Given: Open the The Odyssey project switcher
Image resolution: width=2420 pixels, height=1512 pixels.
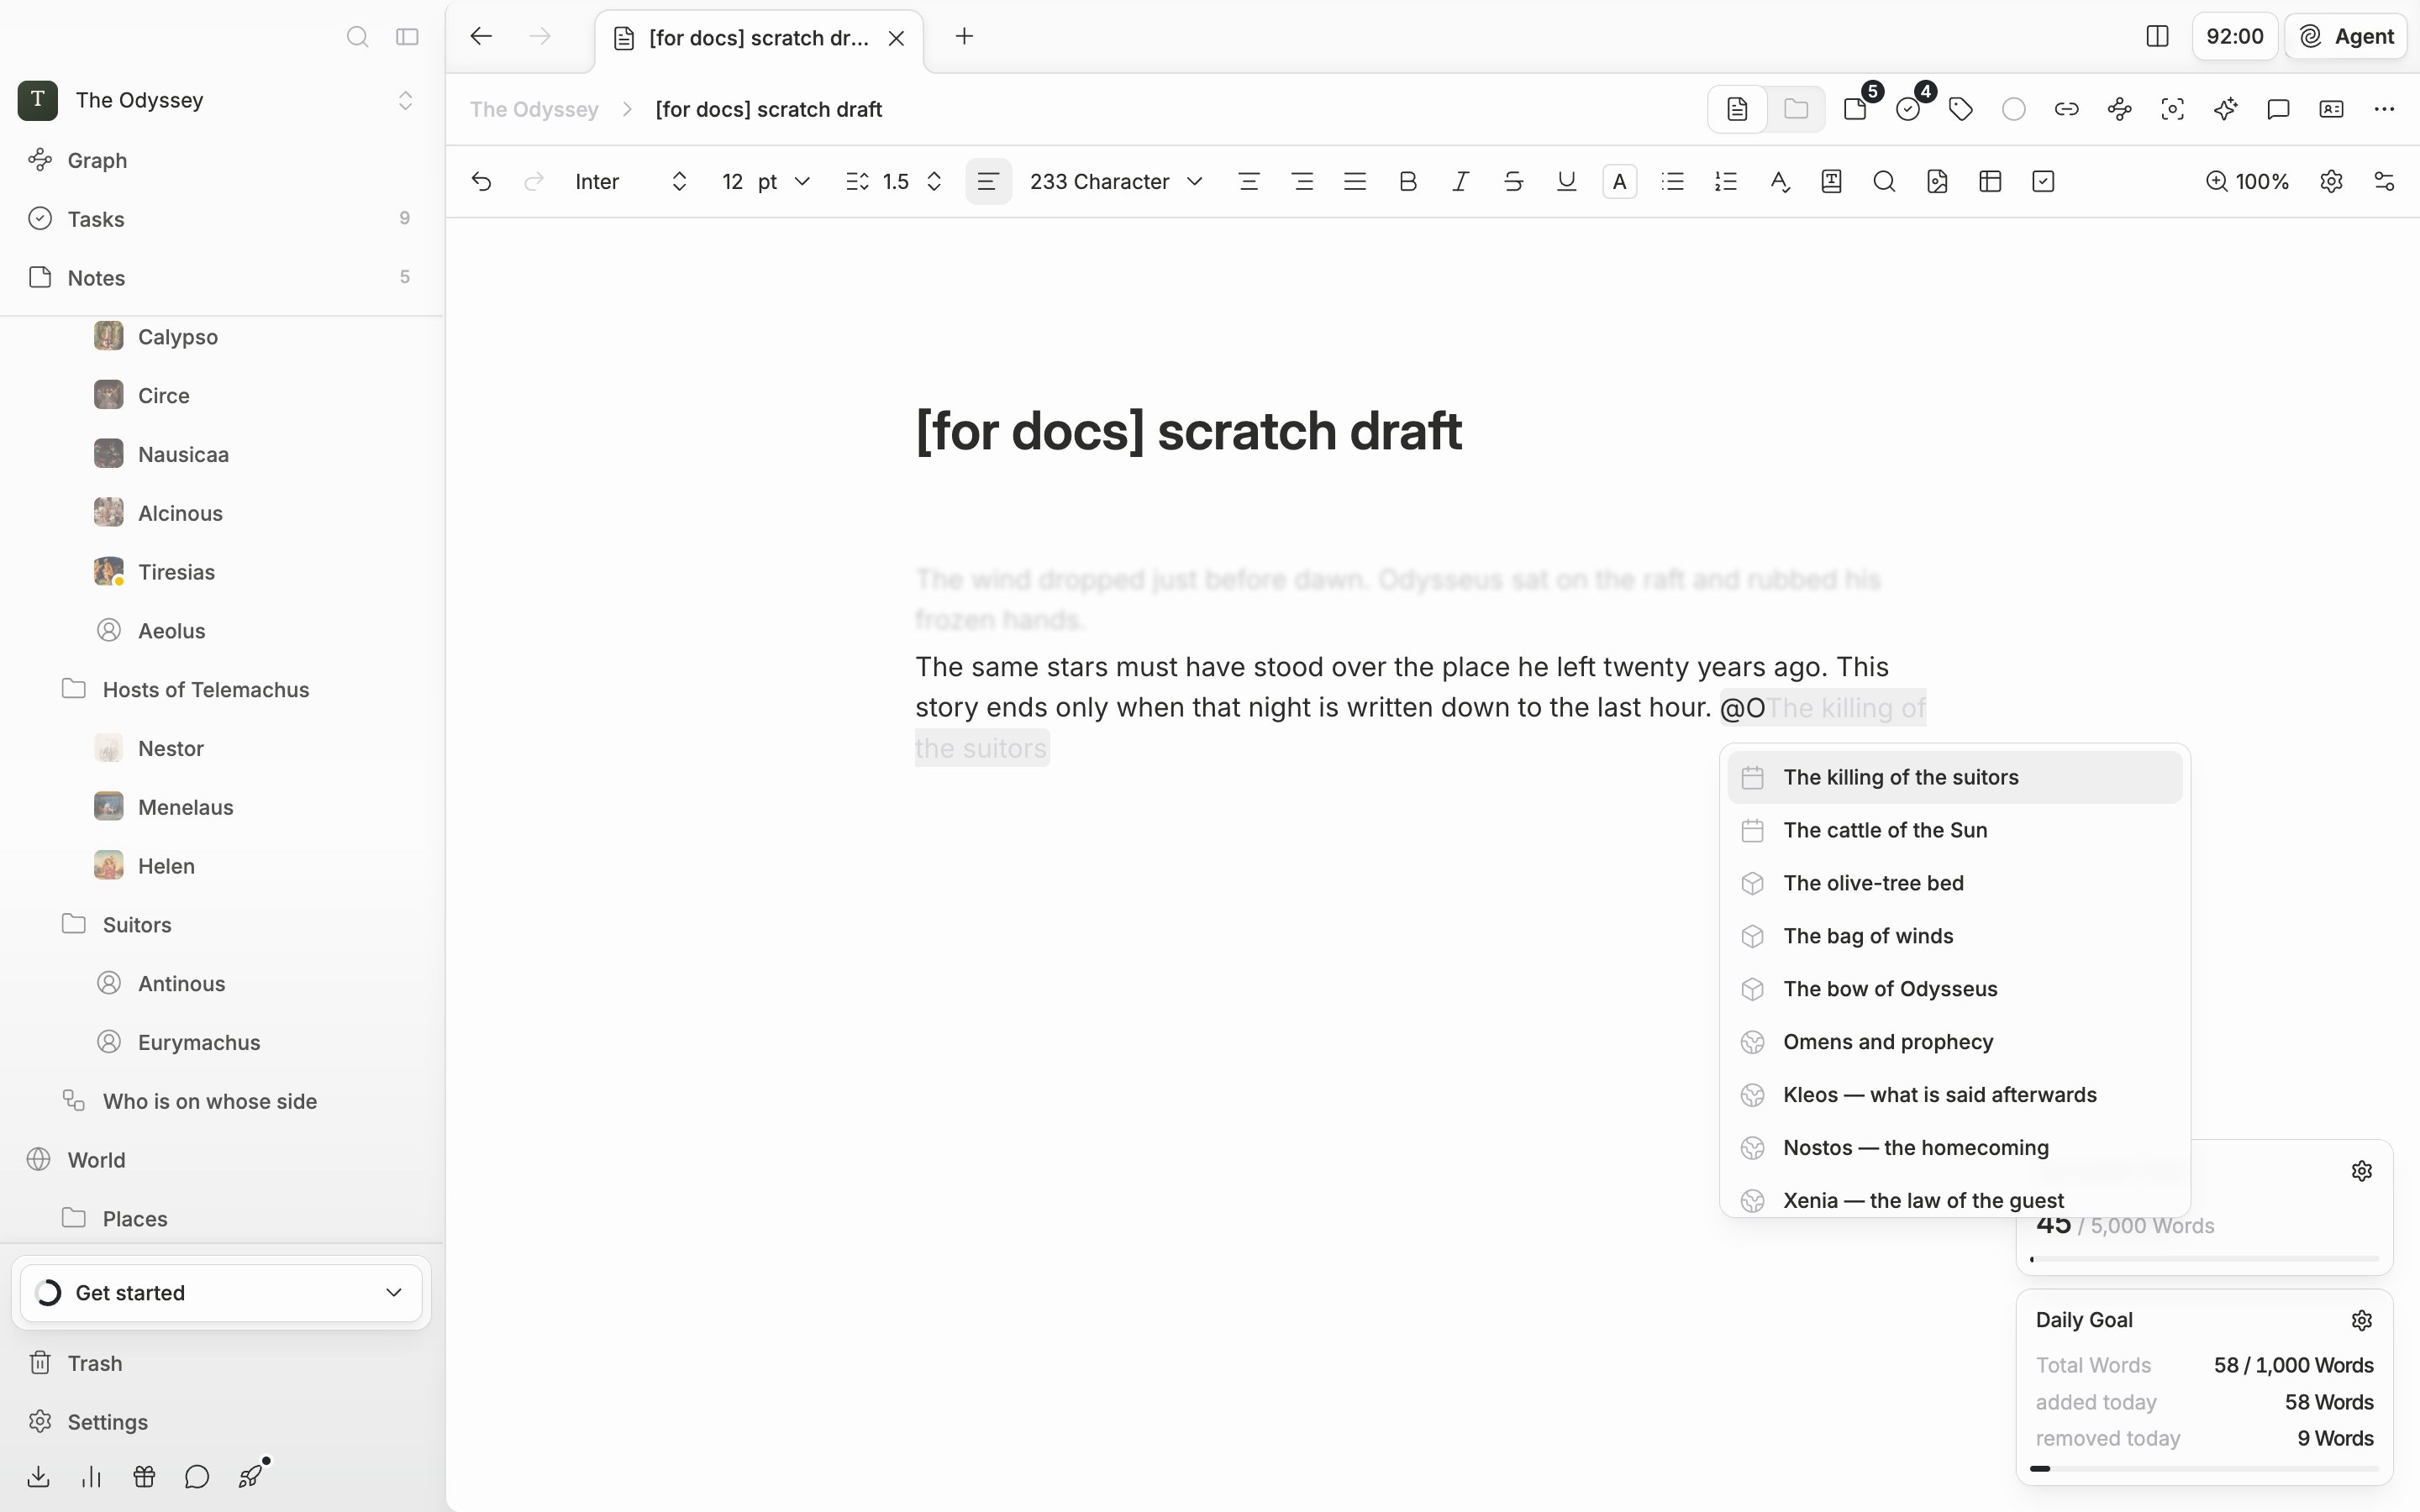Looking at the screenshot, I should pyautogui.click(x=218, y=100).
